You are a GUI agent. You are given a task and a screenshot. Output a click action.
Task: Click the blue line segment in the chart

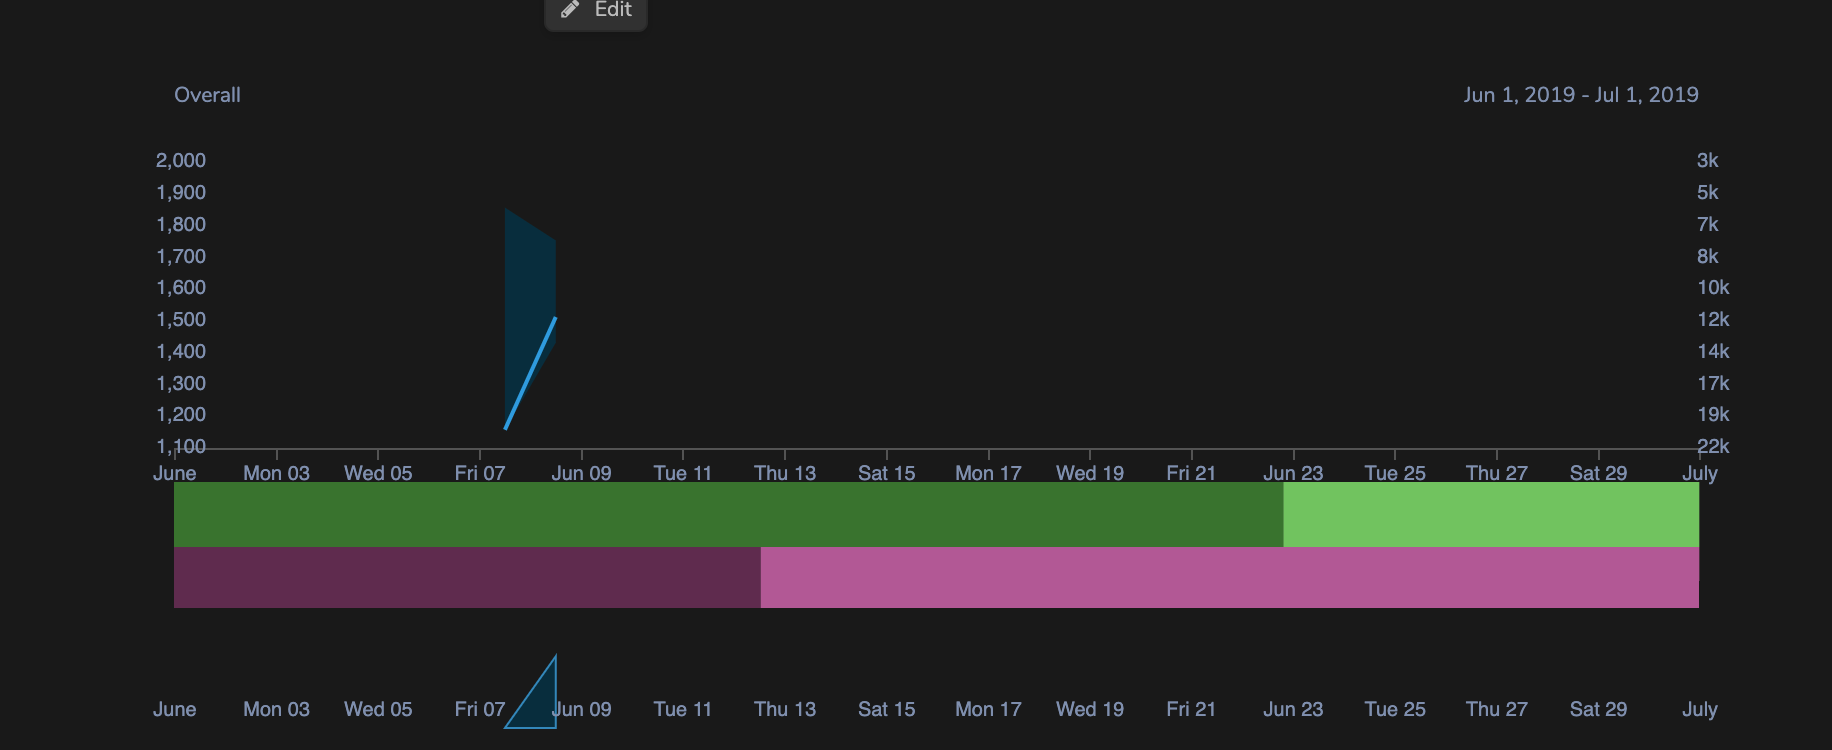click(531, 373)
